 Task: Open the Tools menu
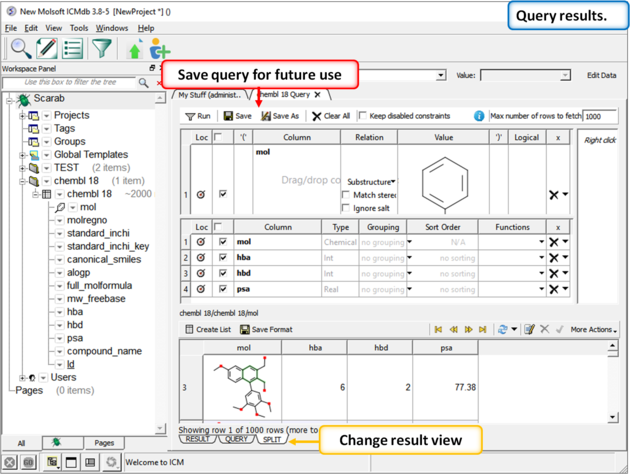(79, 28)
